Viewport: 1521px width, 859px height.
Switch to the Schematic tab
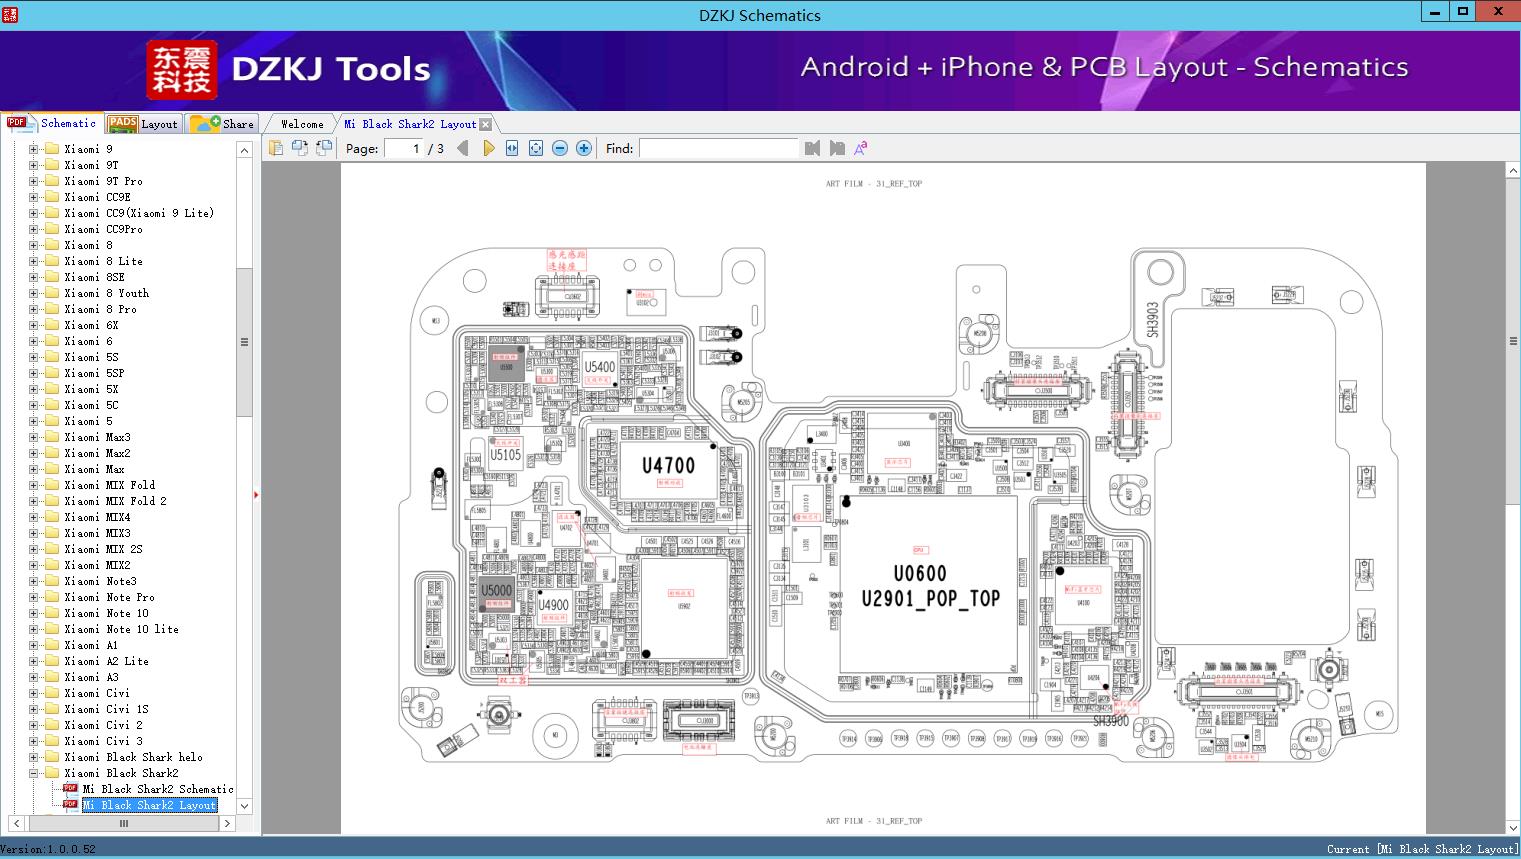(52, 123)
